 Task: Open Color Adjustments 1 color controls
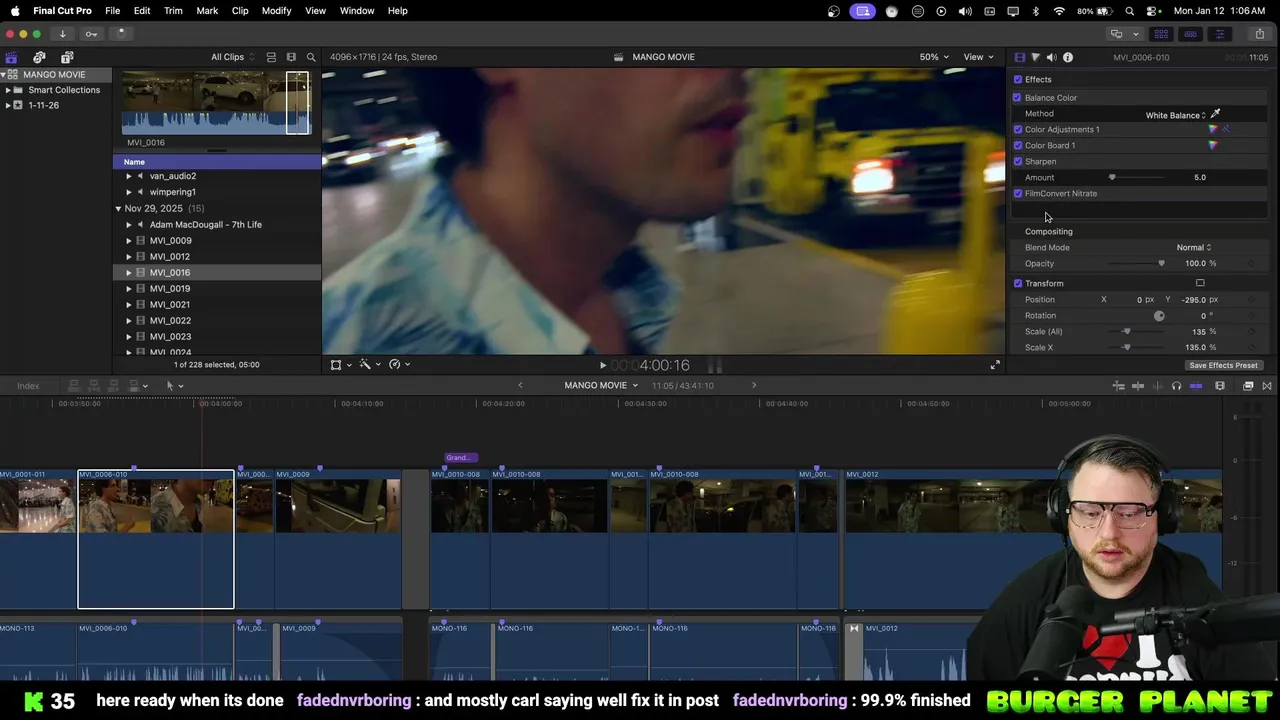(x=1213, y=129)
